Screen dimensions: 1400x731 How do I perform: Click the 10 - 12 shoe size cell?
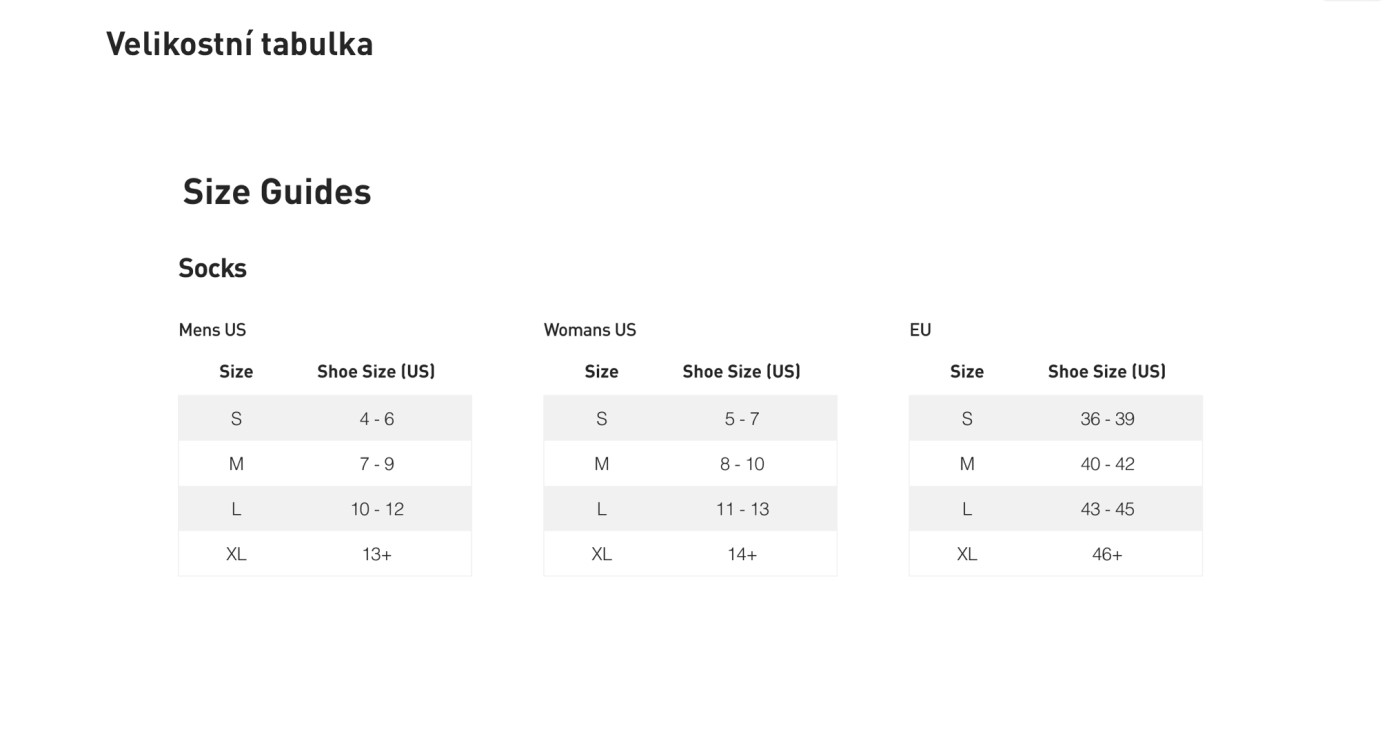point(376,509)
